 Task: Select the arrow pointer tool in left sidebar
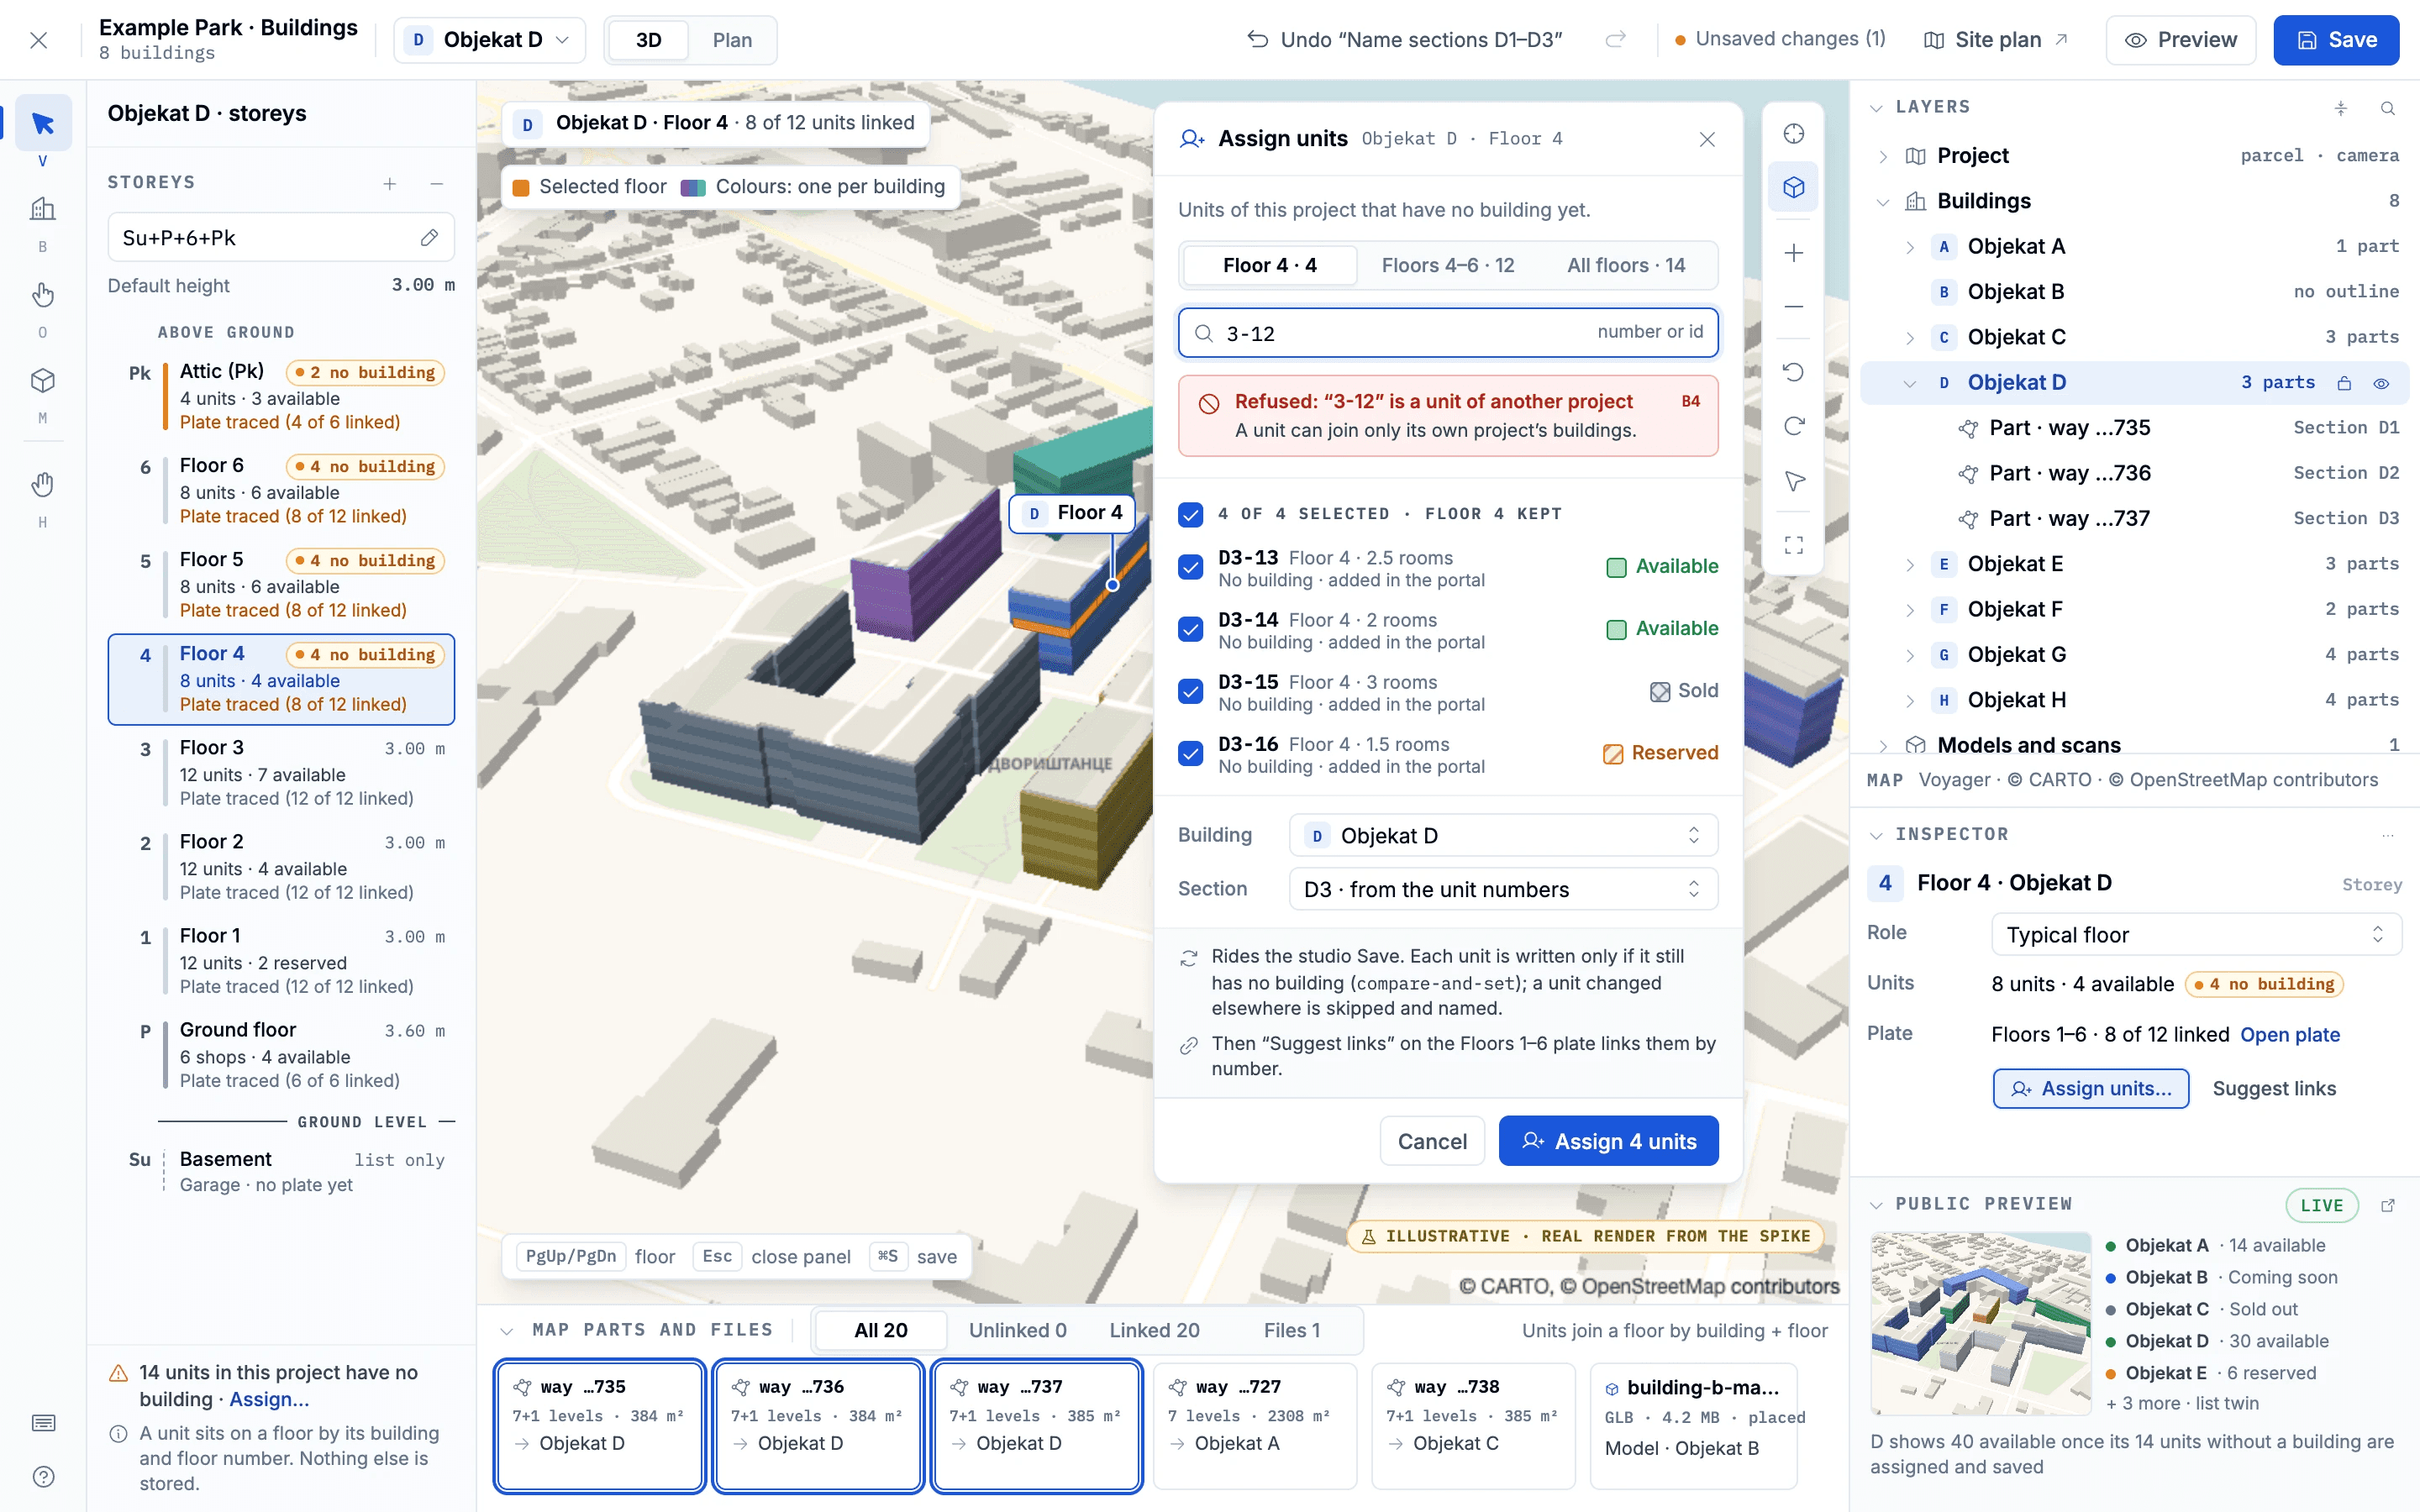pos(43,123)
